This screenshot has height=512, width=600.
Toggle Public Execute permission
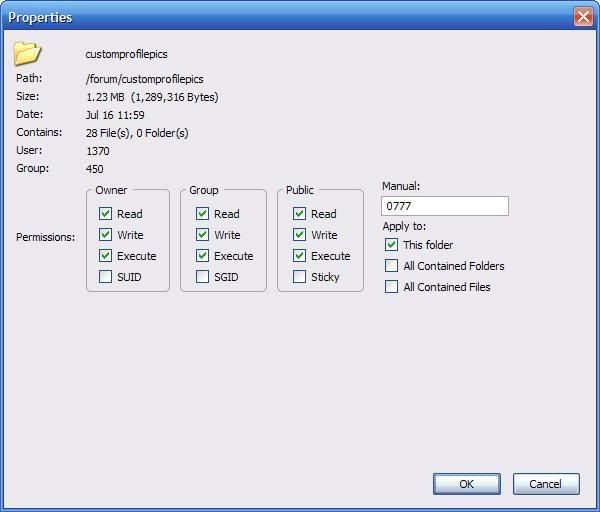(x=300, y=256)
